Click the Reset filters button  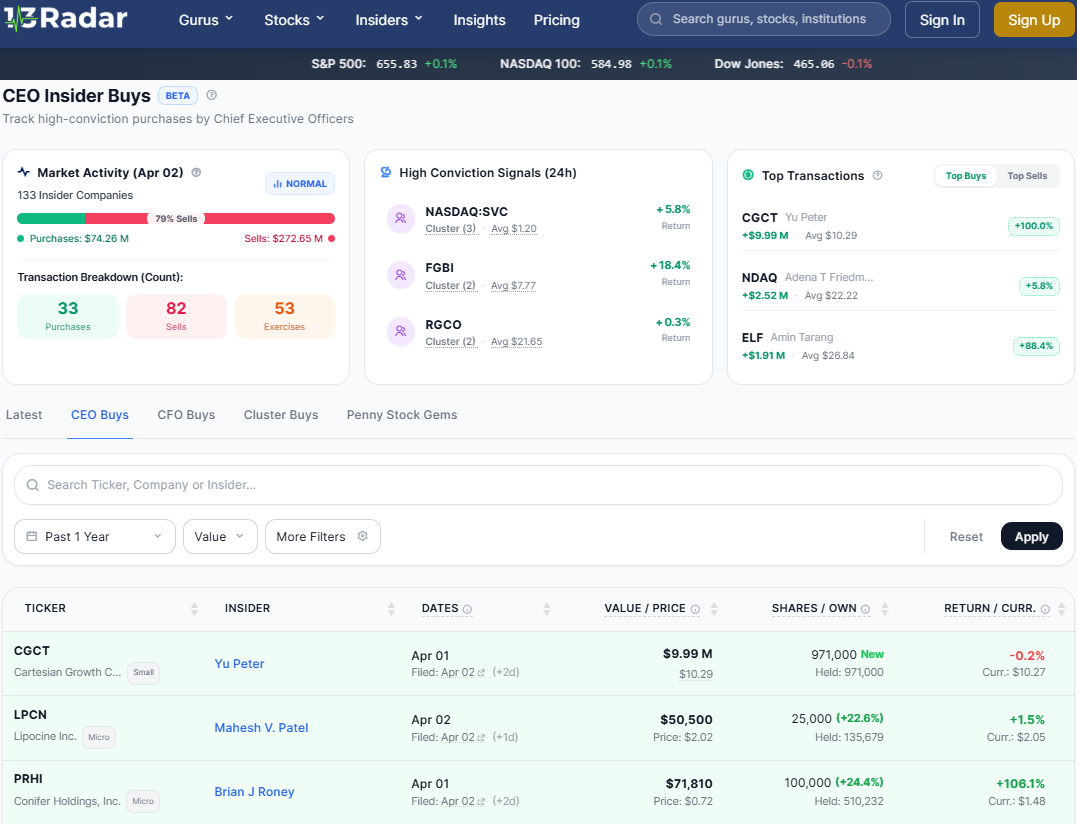tap(966, 536)
